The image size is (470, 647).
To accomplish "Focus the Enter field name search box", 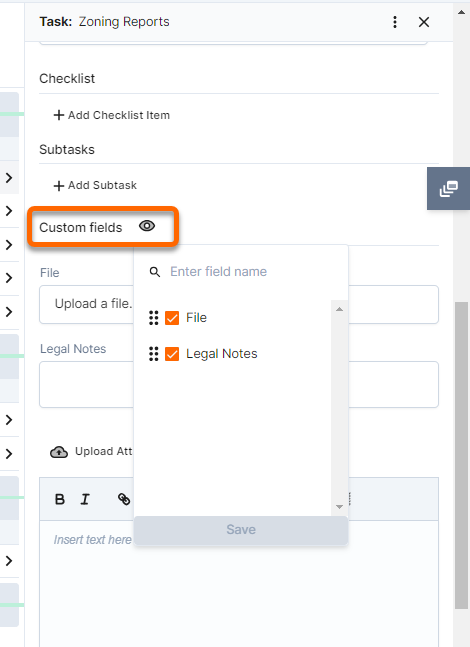I will pyautogui.click(x=248, y=272).
